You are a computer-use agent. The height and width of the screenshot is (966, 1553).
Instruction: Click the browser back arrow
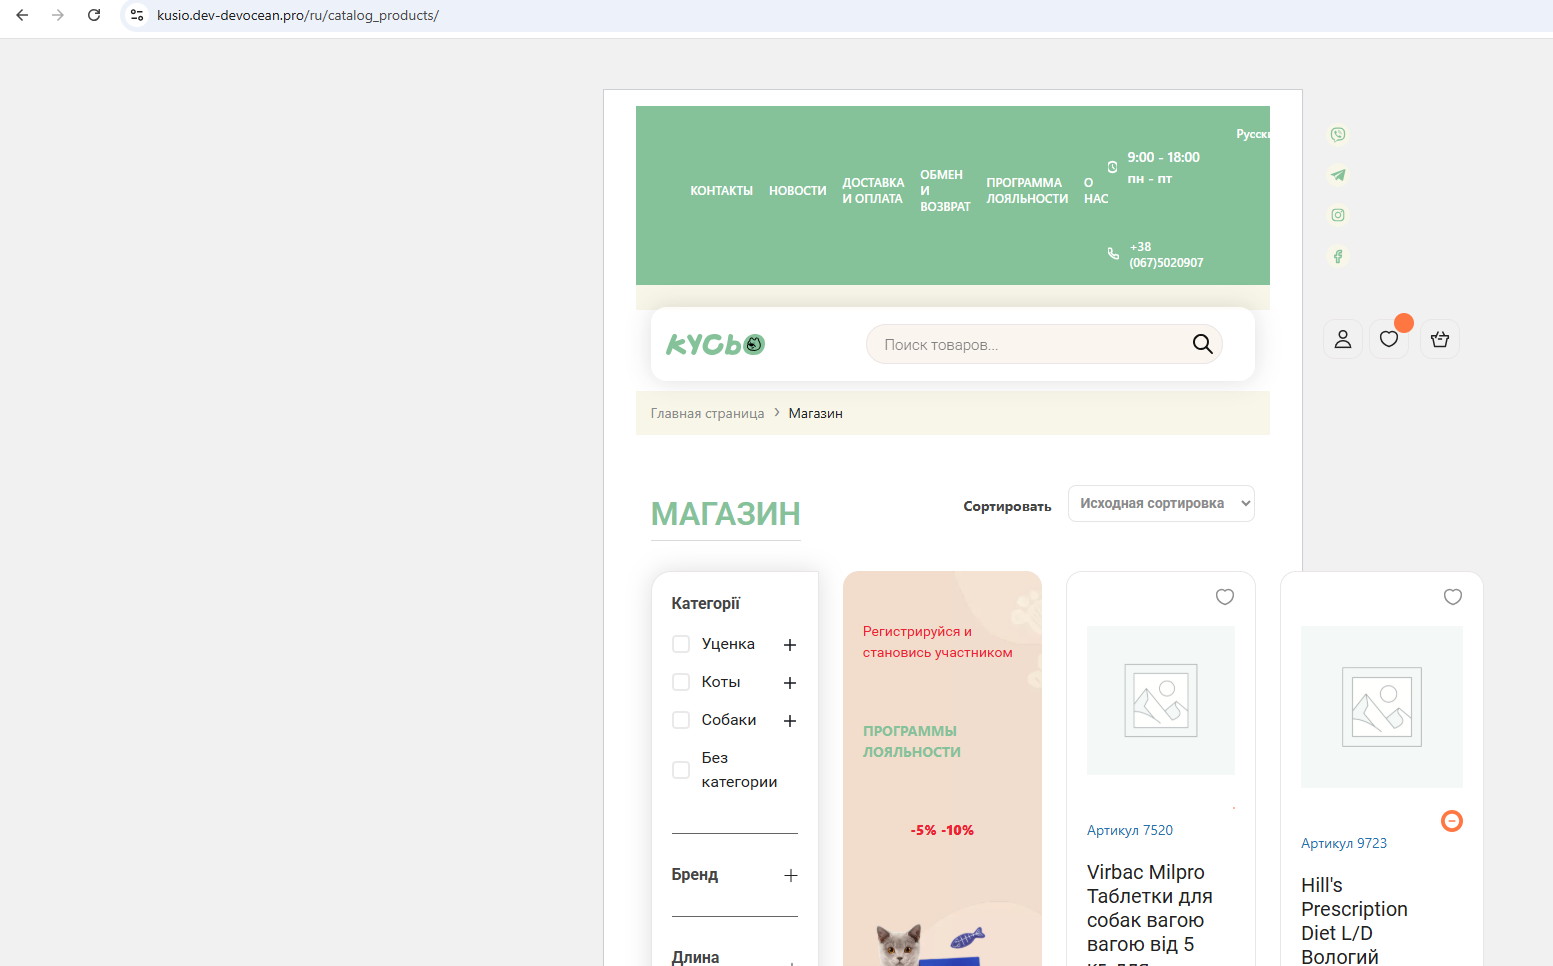(22, 15)
